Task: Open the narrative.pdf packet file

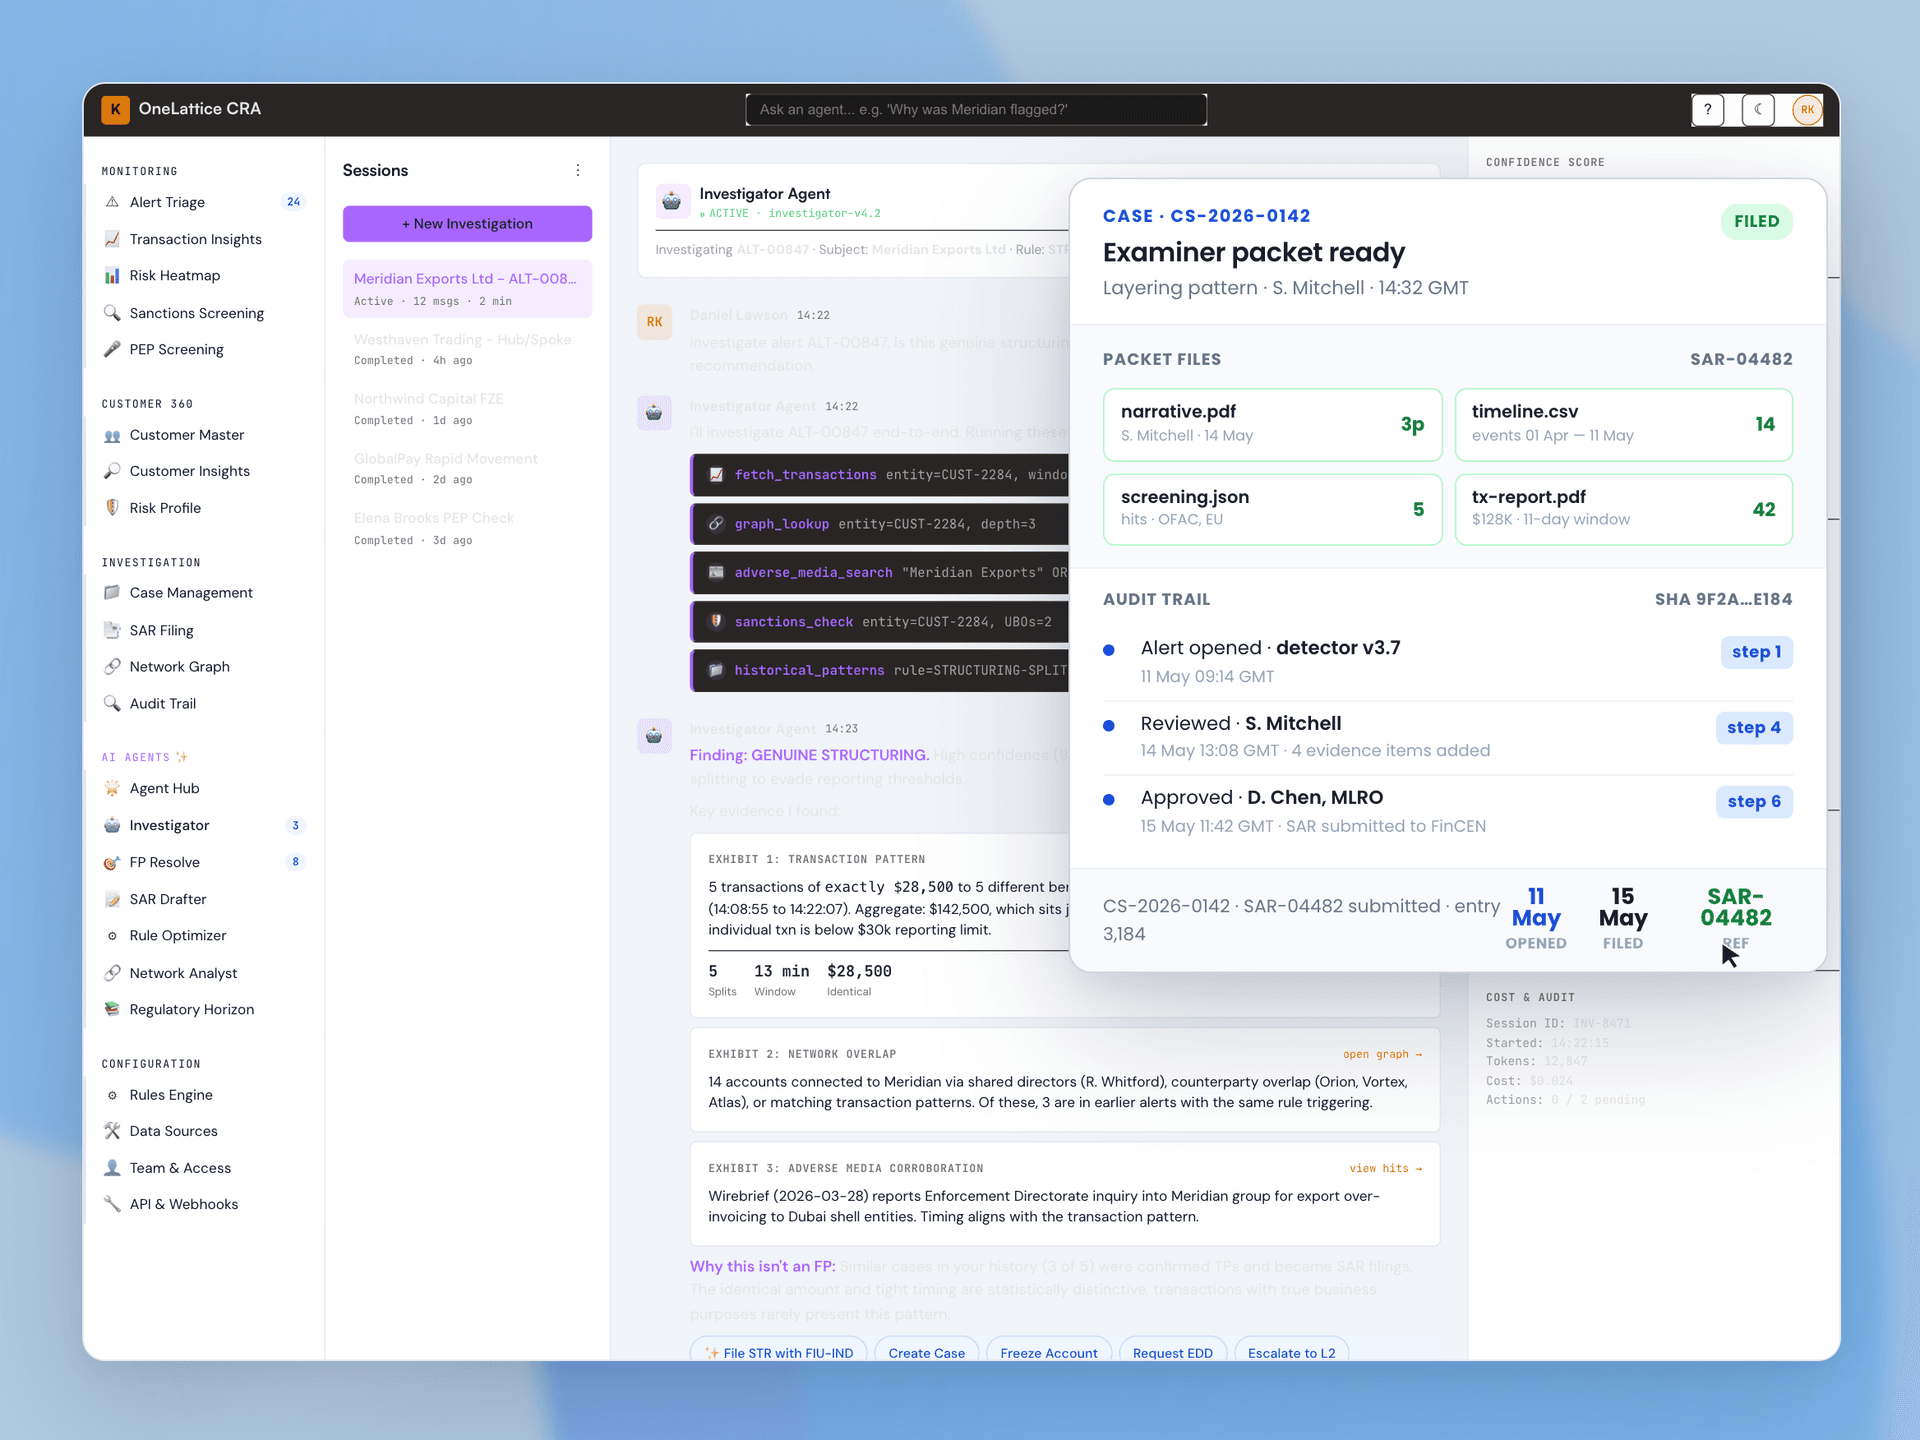Action: (x=1272, y=424)
